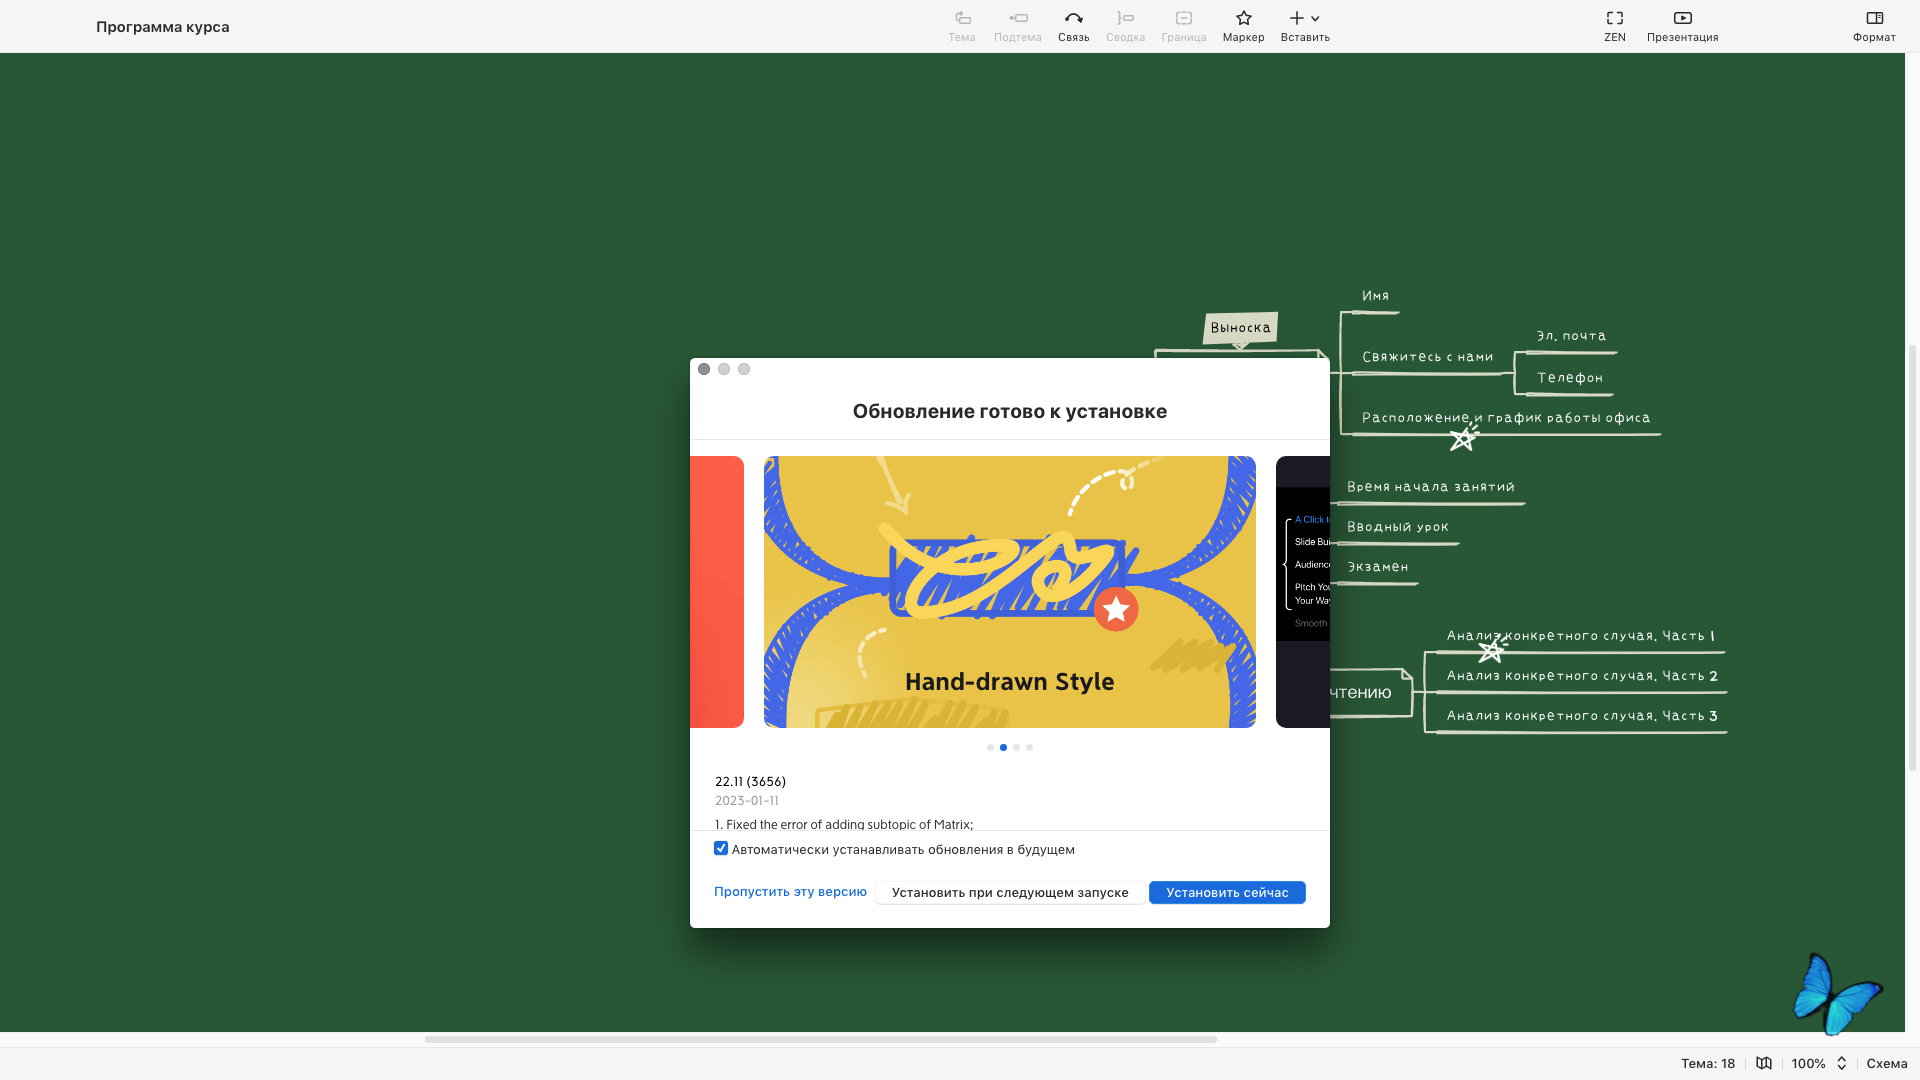Click the Hand-drawn Style banner image
Image resolution: width=1920 pixels, height=1080 pixels.
pyautogui.click(x=1009, y=592)
